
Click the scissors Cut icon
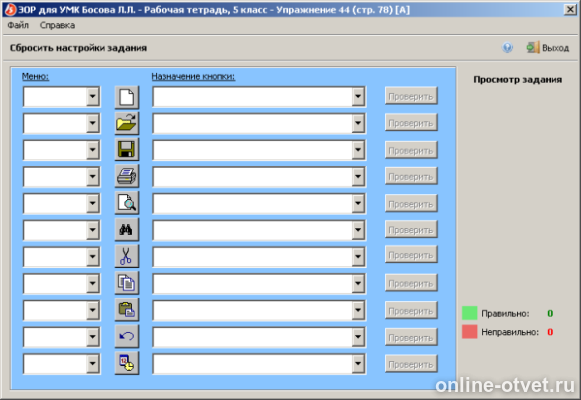[x=127, y=256]
